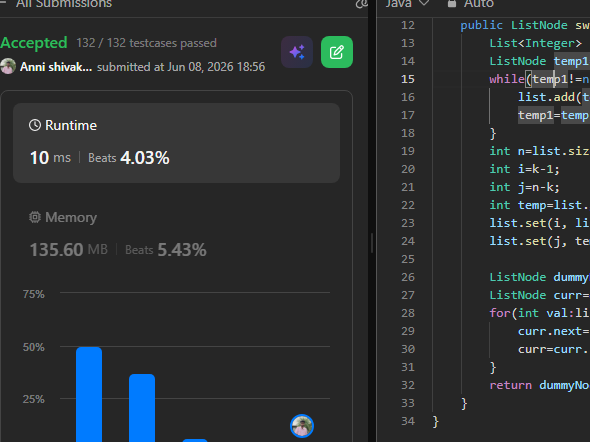Screen dimensions: 590x442
Task: Select the Runtime stats card
Action: (x=176, y=143)
